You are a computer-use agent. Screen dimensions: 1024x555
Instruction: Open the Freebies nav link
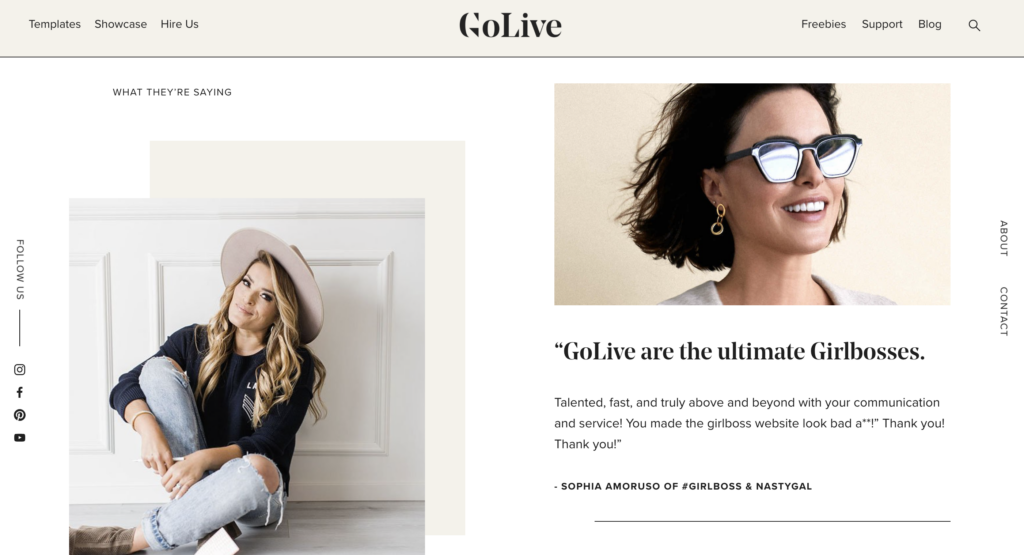point(824,24)
